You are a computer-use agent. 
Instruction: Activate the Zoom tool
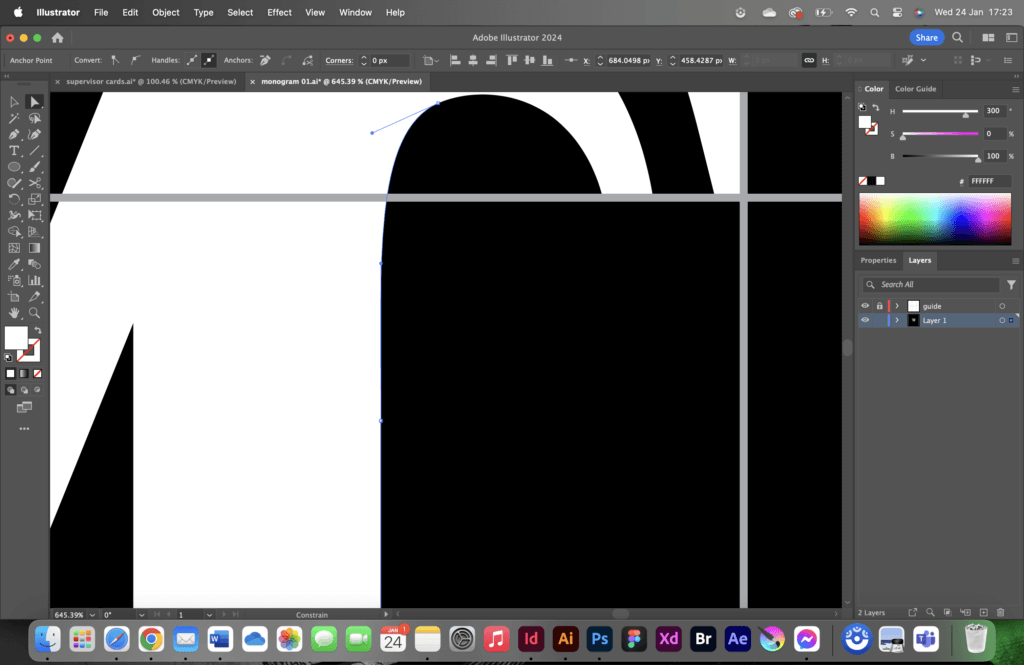33,311
